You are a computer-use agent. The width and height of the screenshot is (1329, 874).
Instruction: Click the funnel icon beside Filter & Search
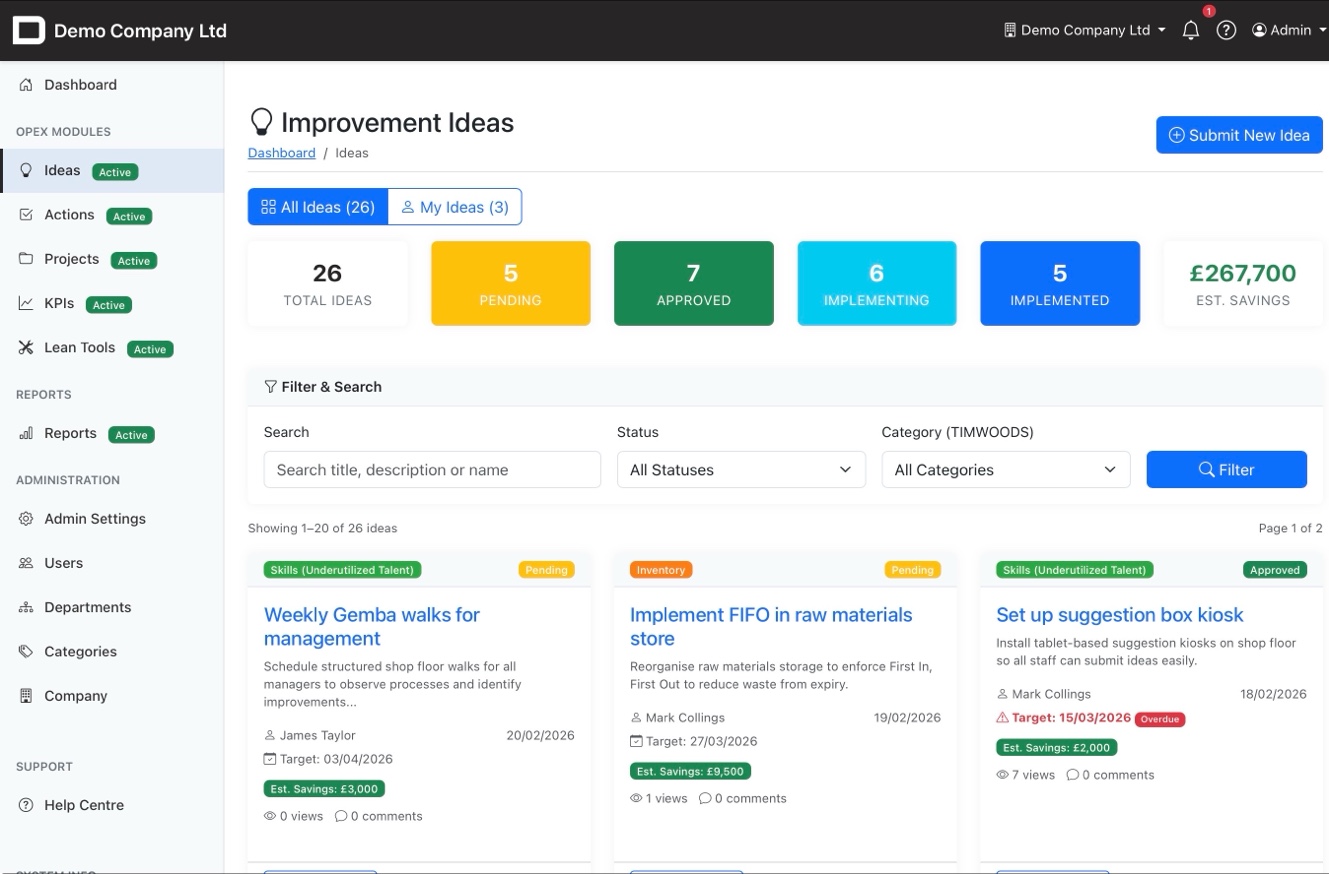(269, 386)
